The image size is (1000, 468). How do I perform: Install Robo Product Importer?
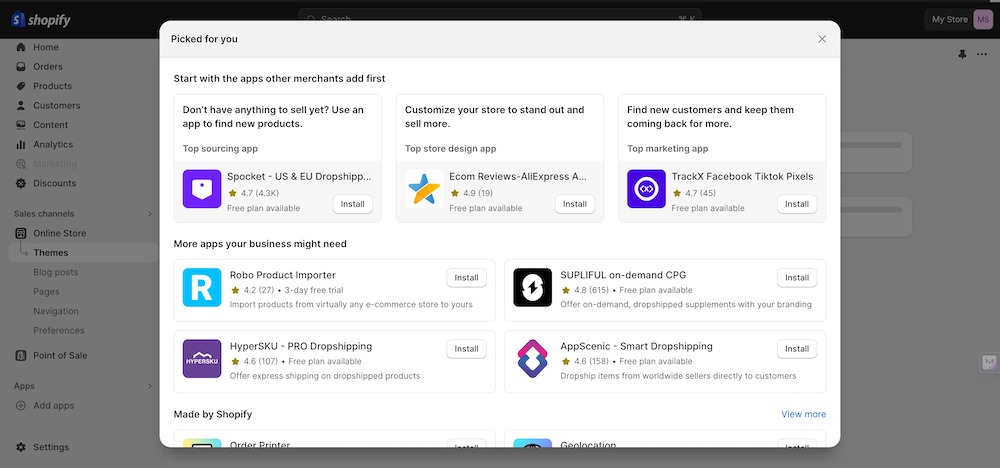pyautogui.click(x=466, y=277)
